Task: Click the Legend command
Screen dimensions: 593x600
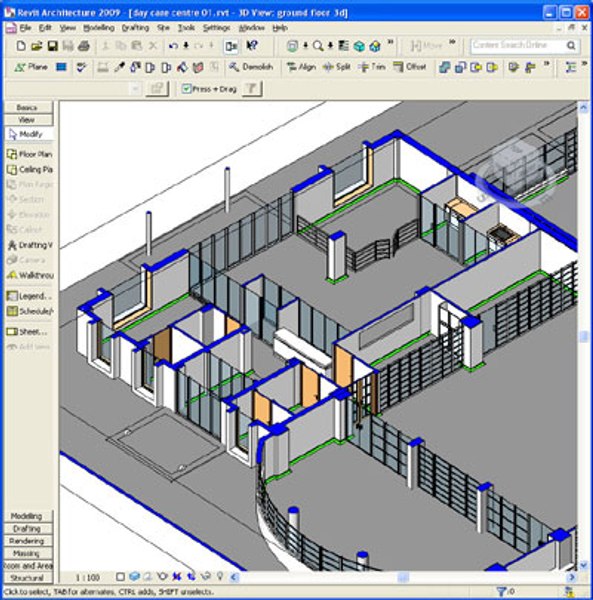Action: coord(30,296)
